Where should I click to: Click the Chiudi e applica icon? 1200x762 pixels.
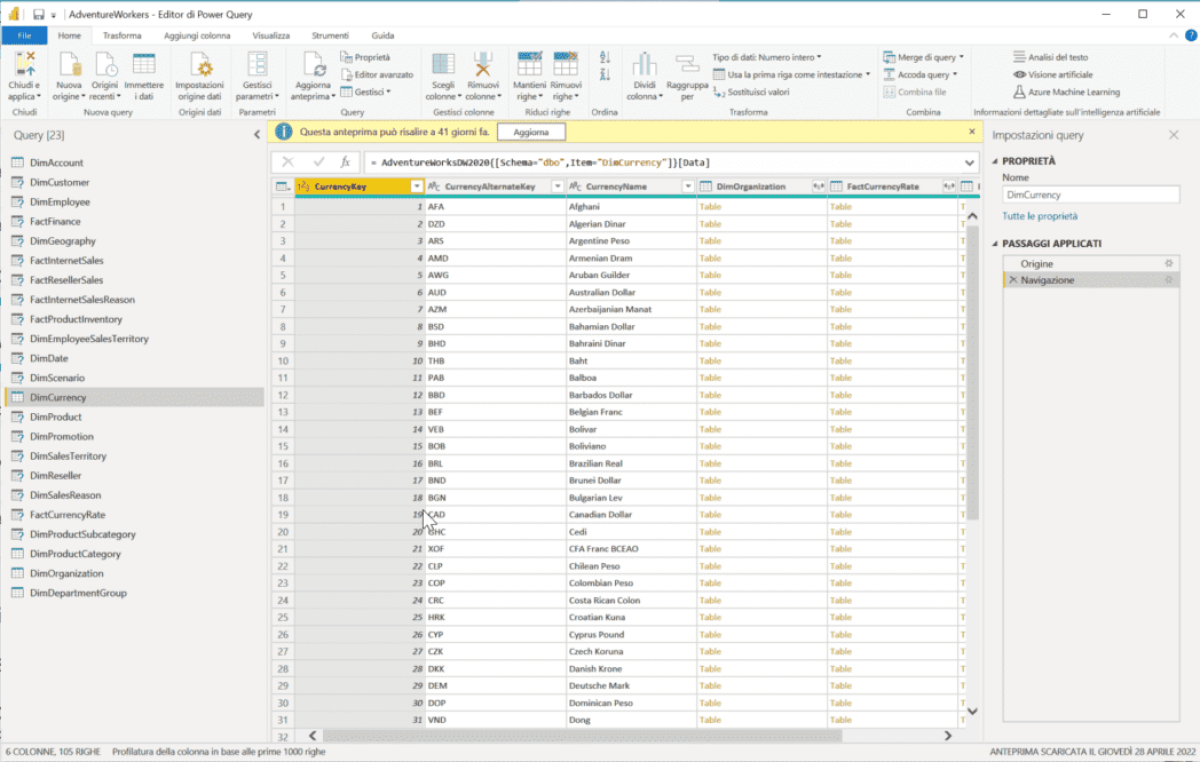[x=26, y=65]
